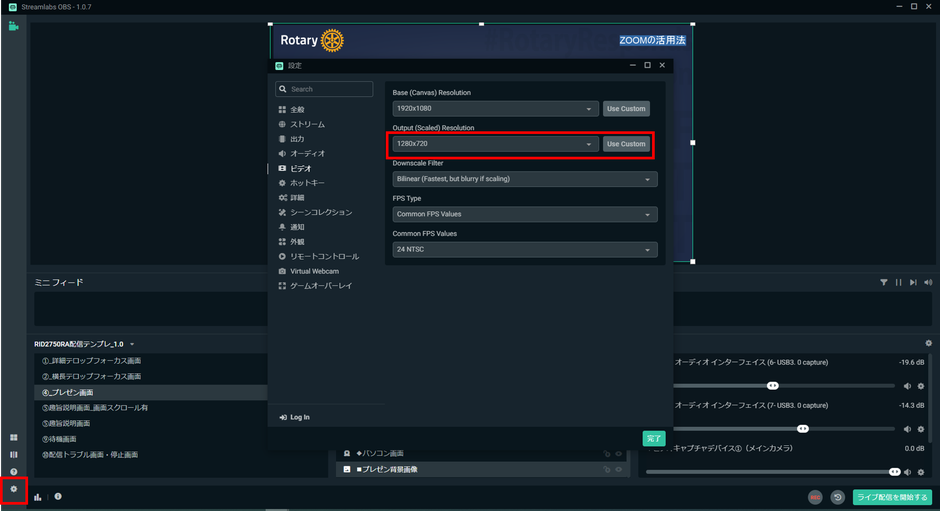Screen dimensions: 940x511
Task: Open リモートコントロール settings category
Action: point(324,257)
